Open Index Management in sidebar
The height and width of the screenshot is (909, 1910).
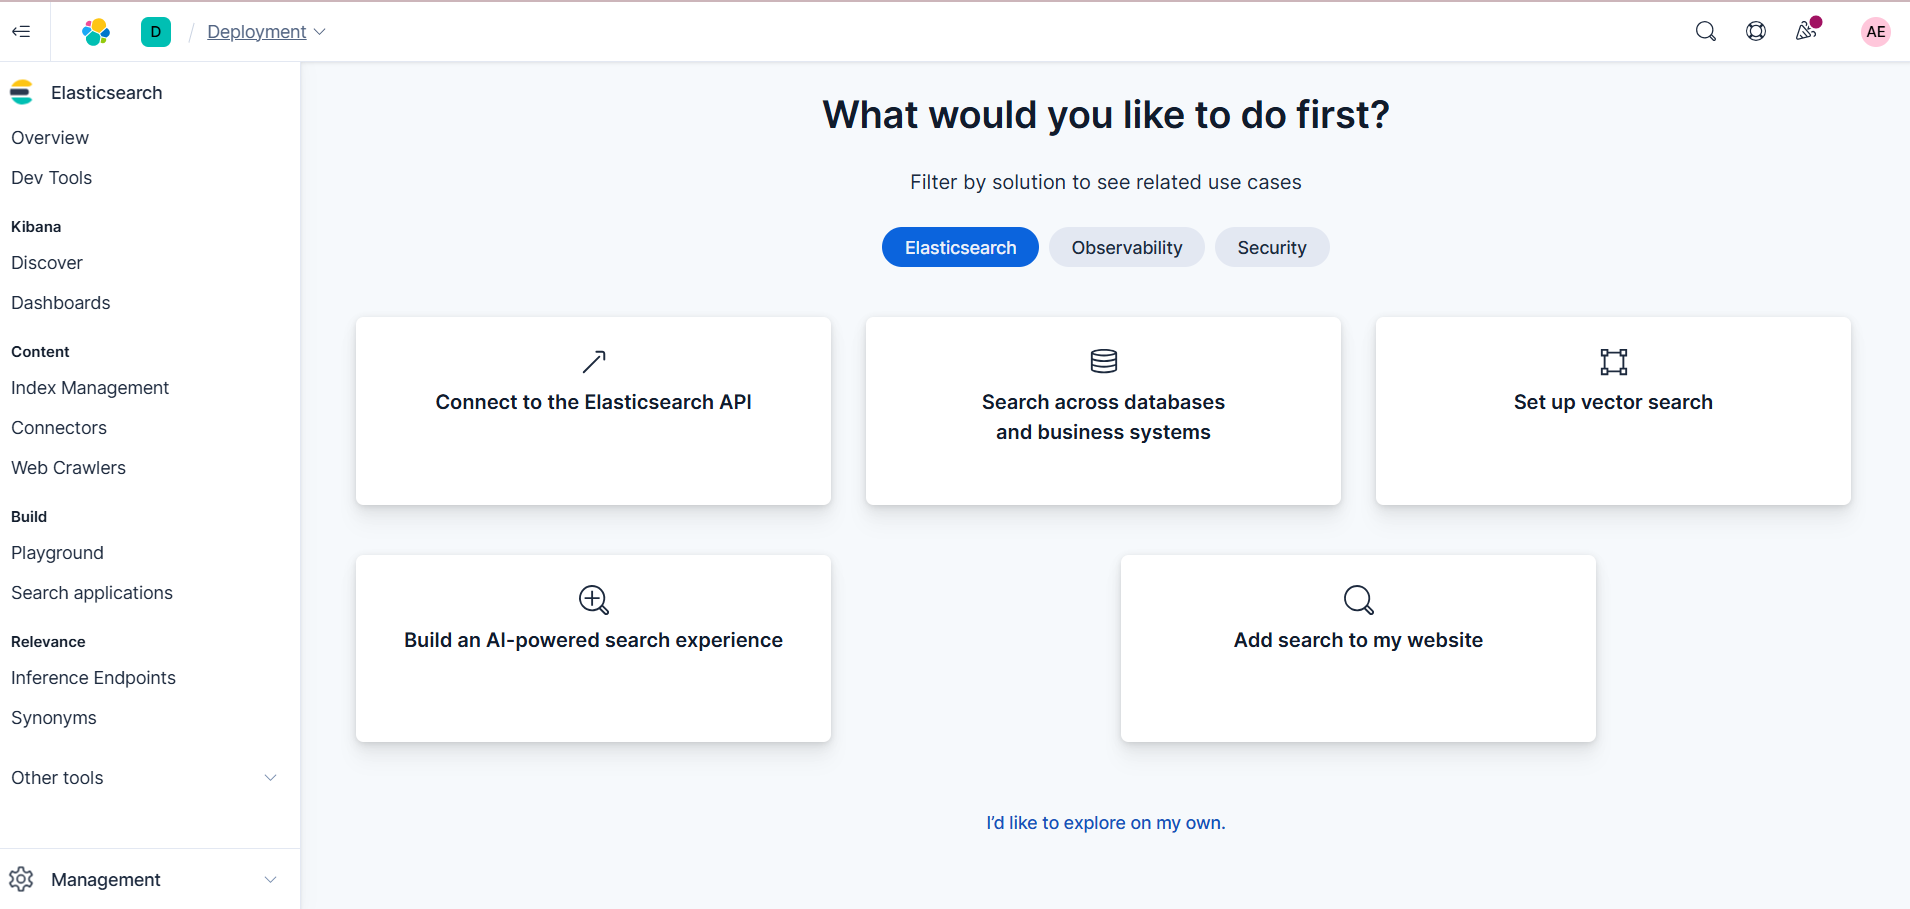point(90,388)
